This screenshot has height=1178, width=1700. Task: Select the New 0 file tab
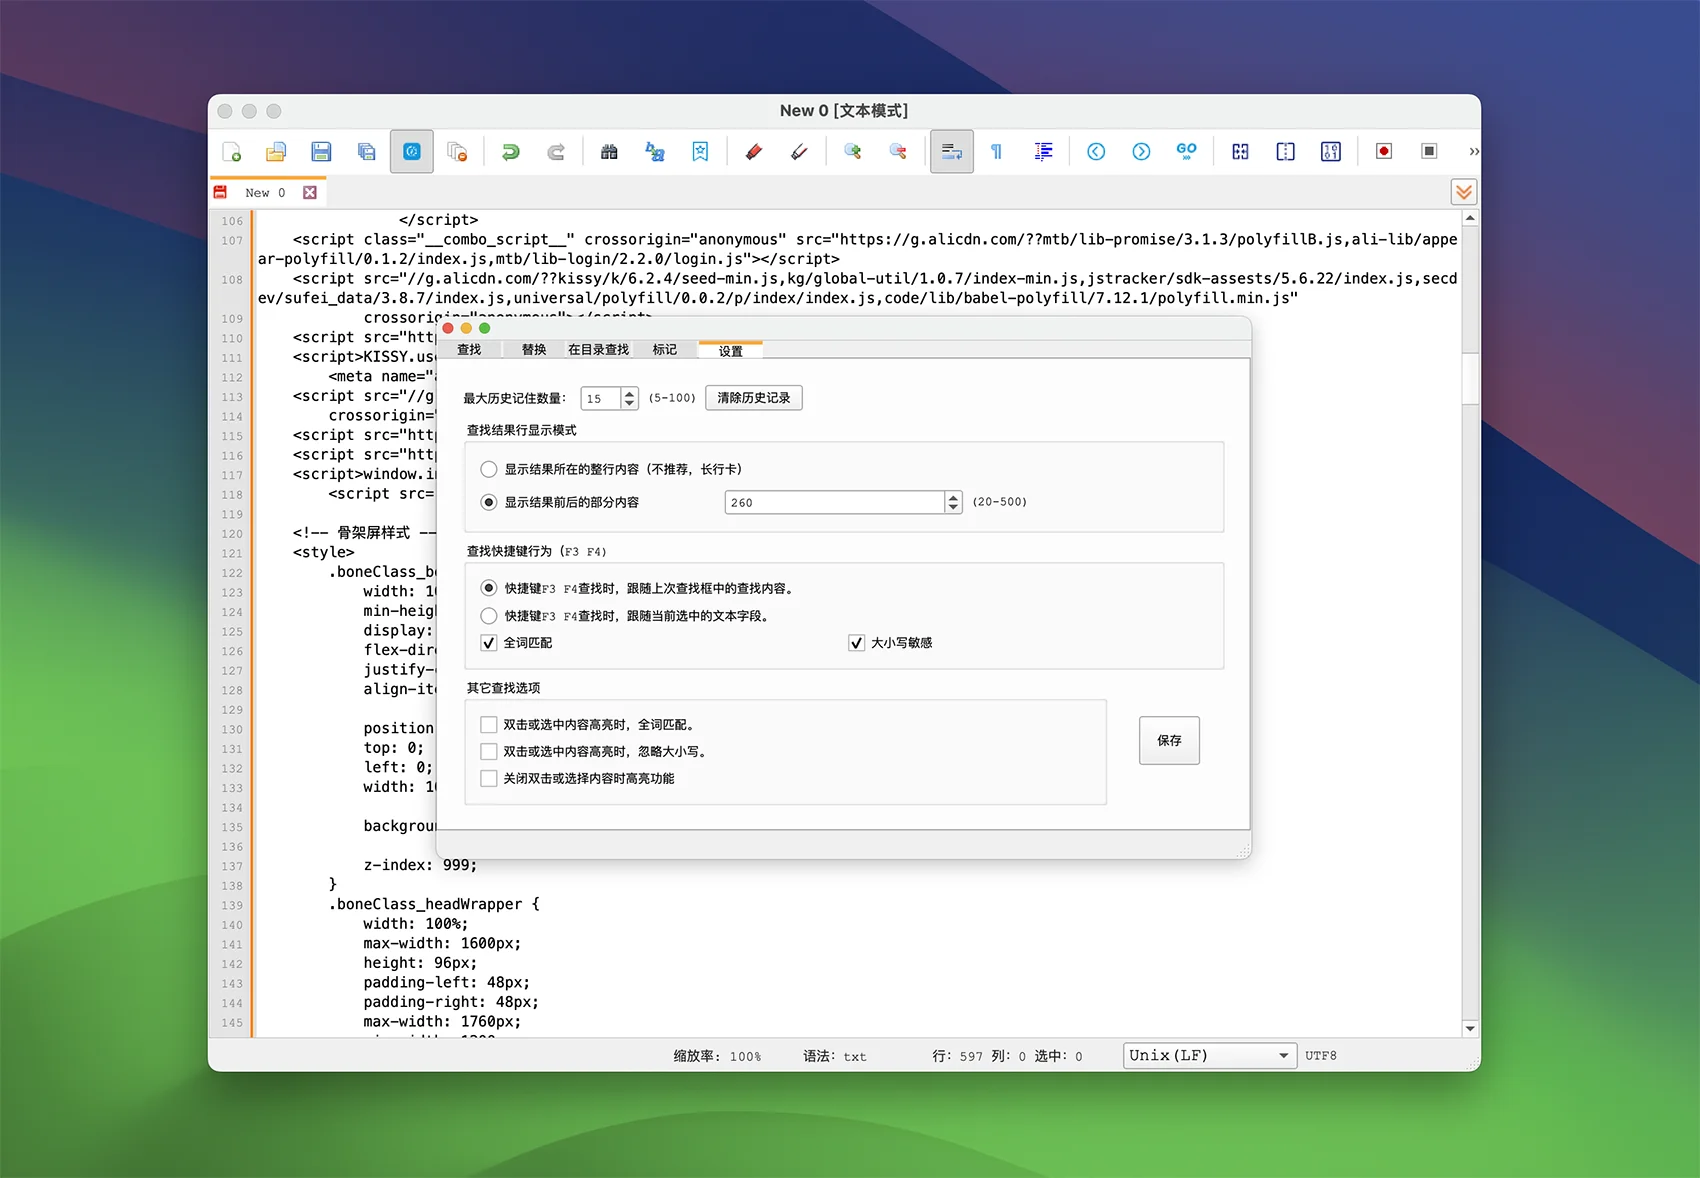pos(265,193)
